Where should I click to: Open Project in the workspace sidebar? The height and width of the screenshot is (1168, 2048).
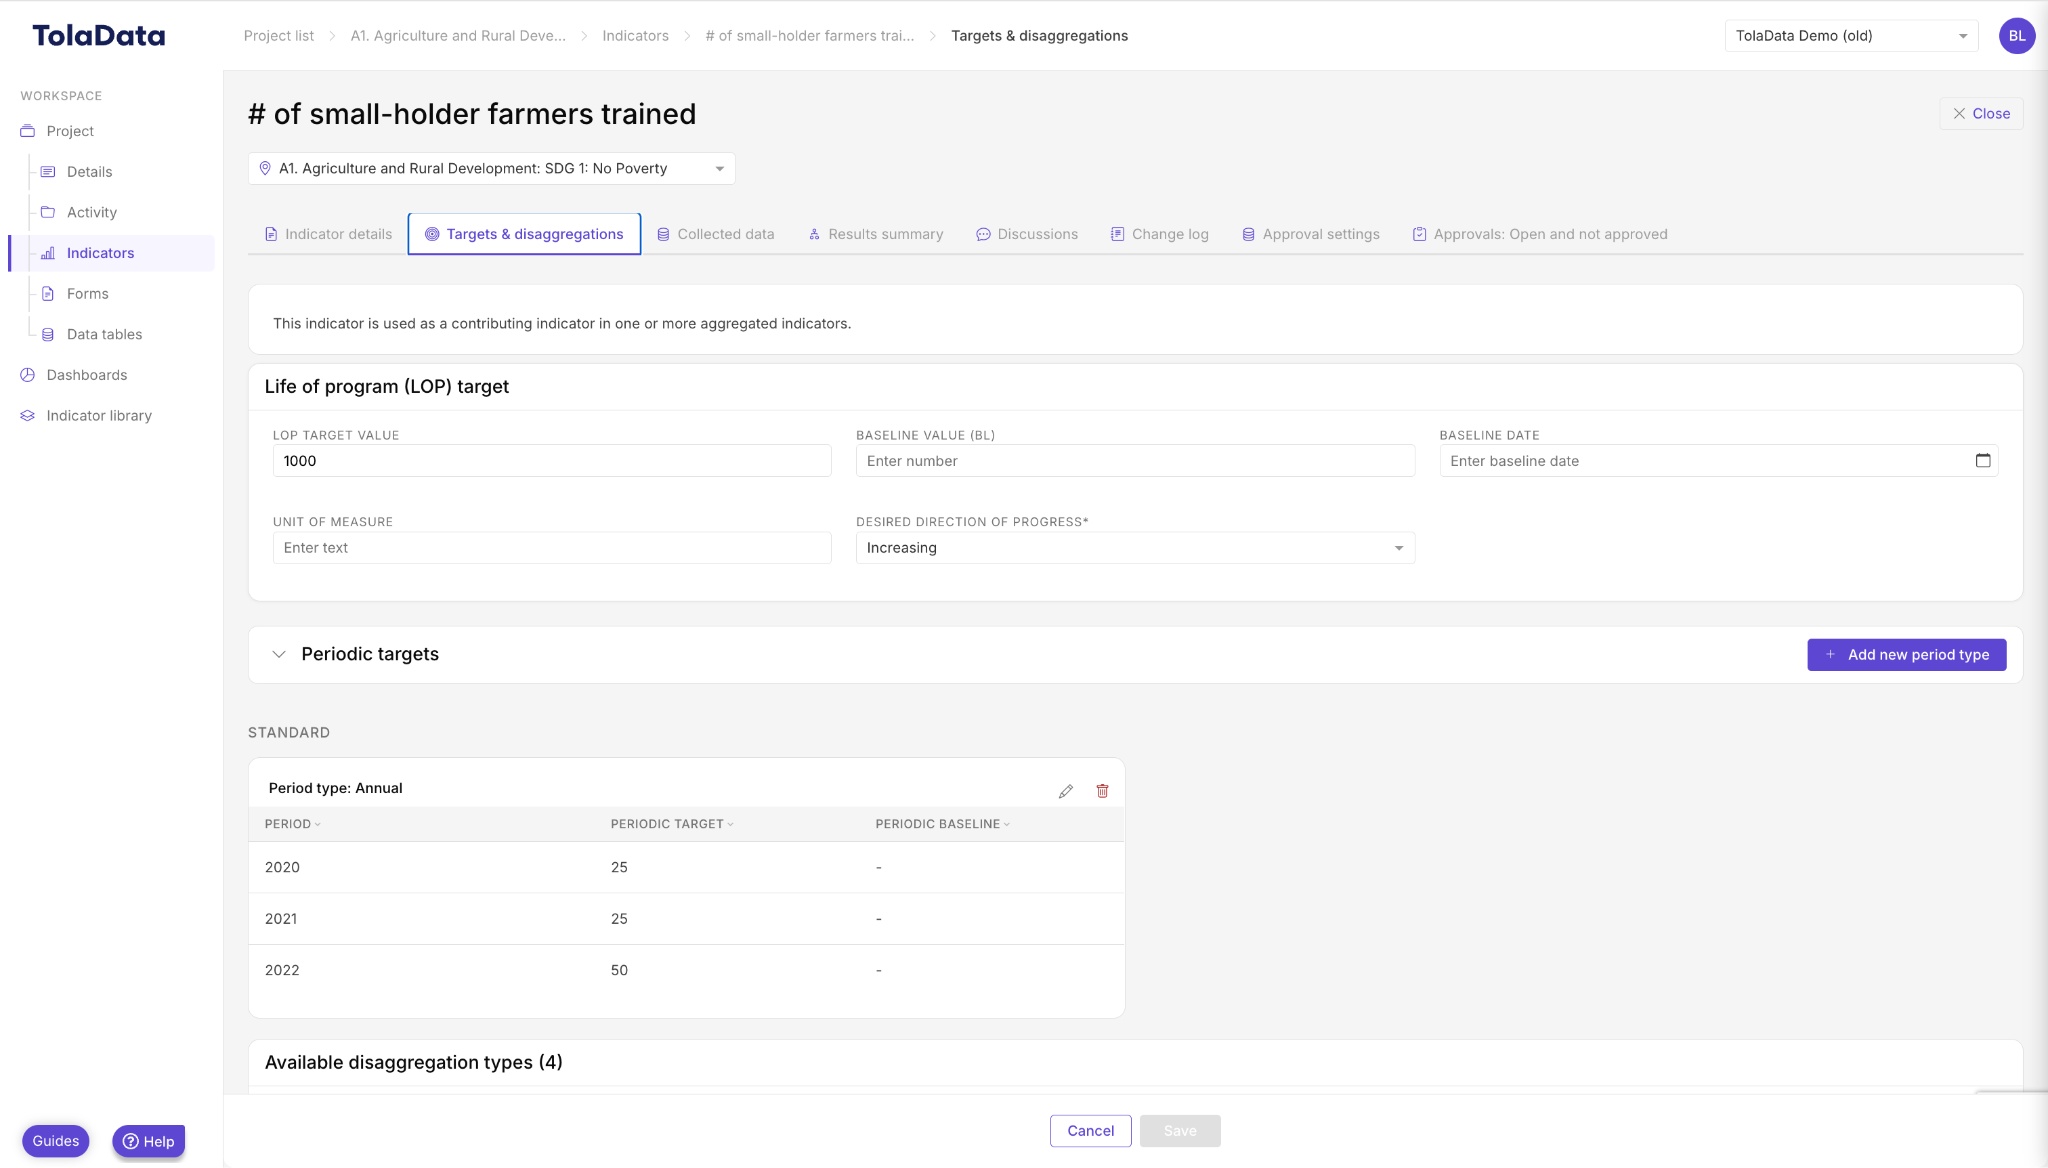pyautogui.click(x=70, y=131)
